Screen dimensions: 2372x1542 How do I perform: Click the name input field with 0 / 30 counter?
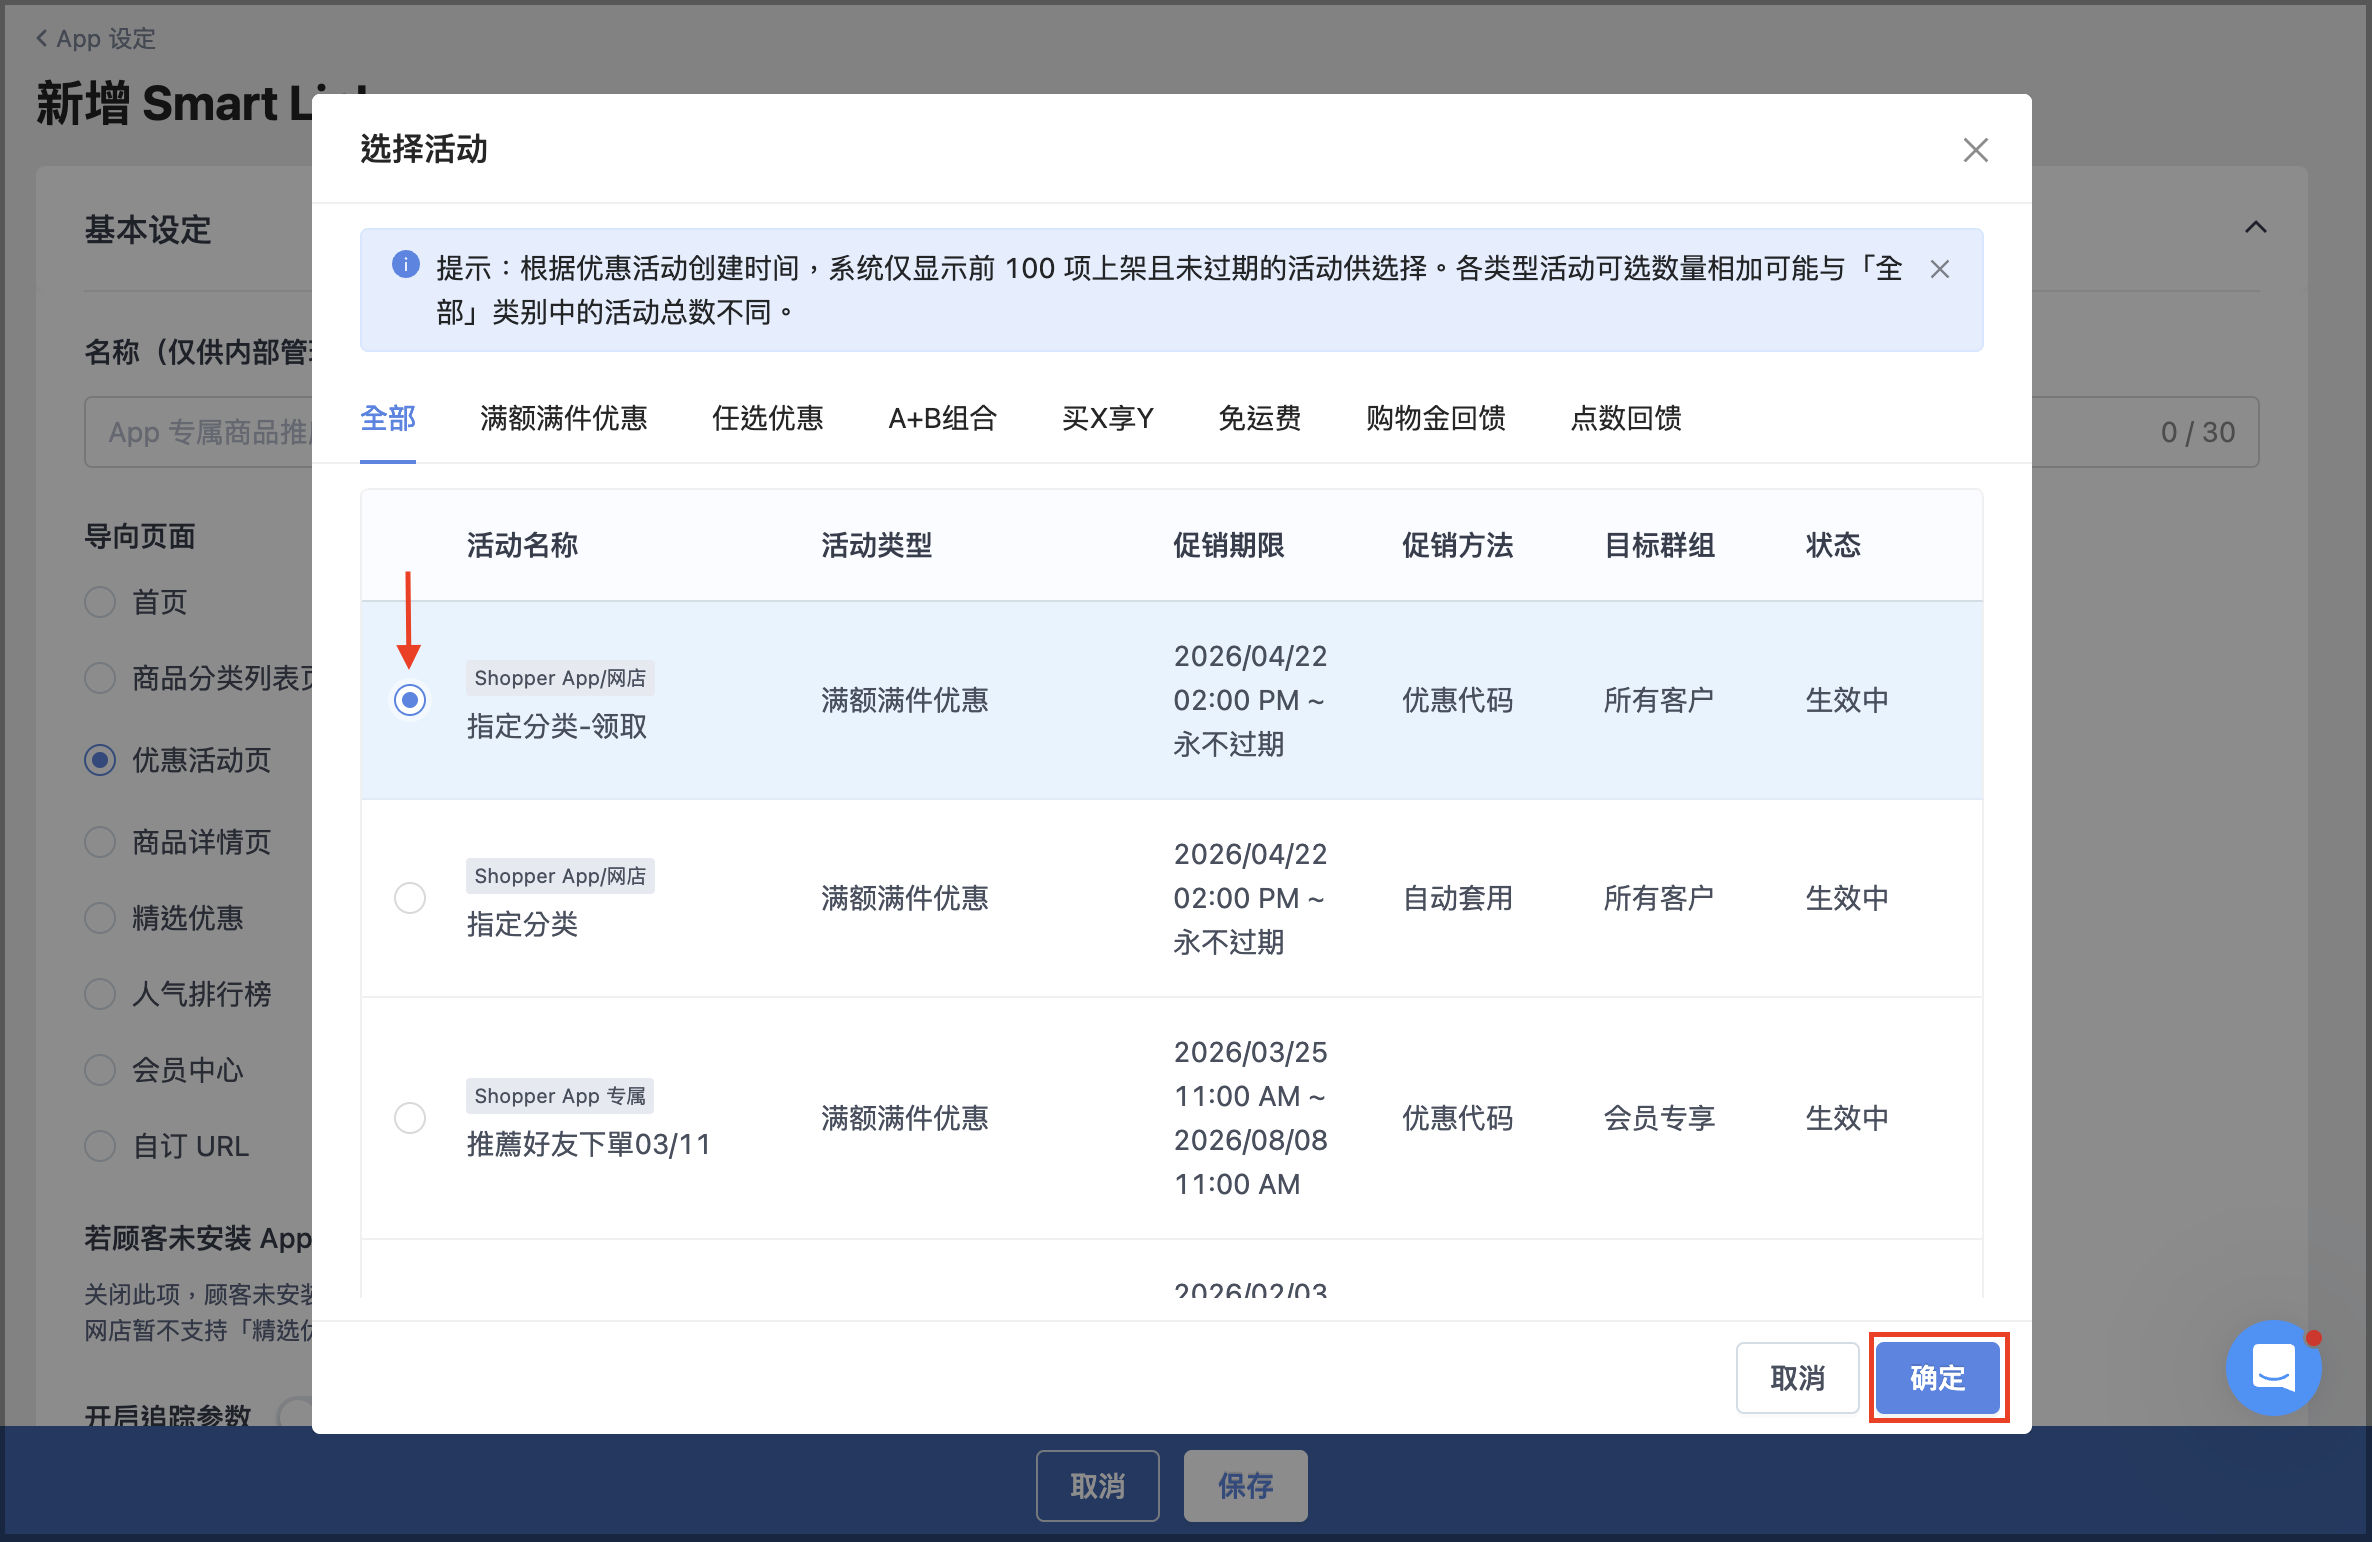pyautogui.click(x=1171, y=432)
